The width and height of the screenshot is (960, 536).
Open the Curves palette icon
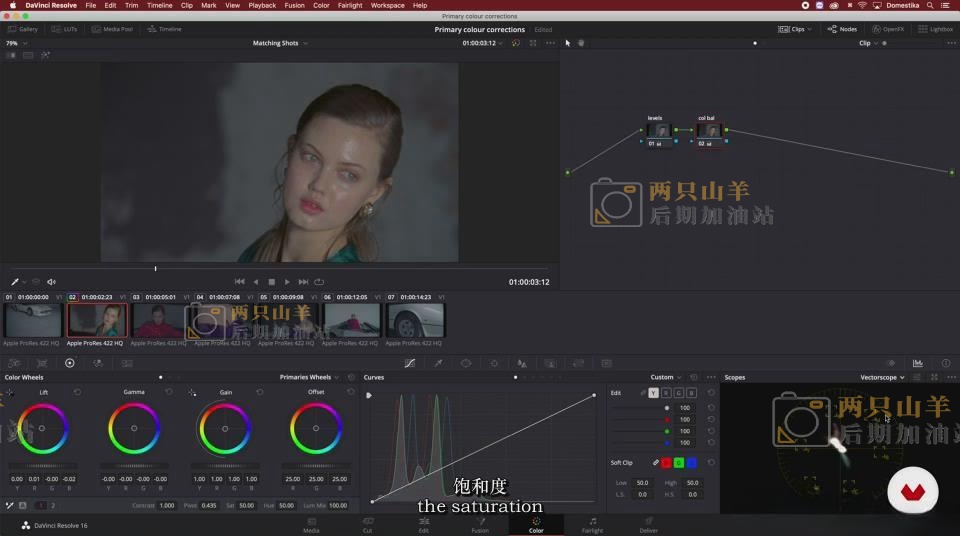[409, 363]
